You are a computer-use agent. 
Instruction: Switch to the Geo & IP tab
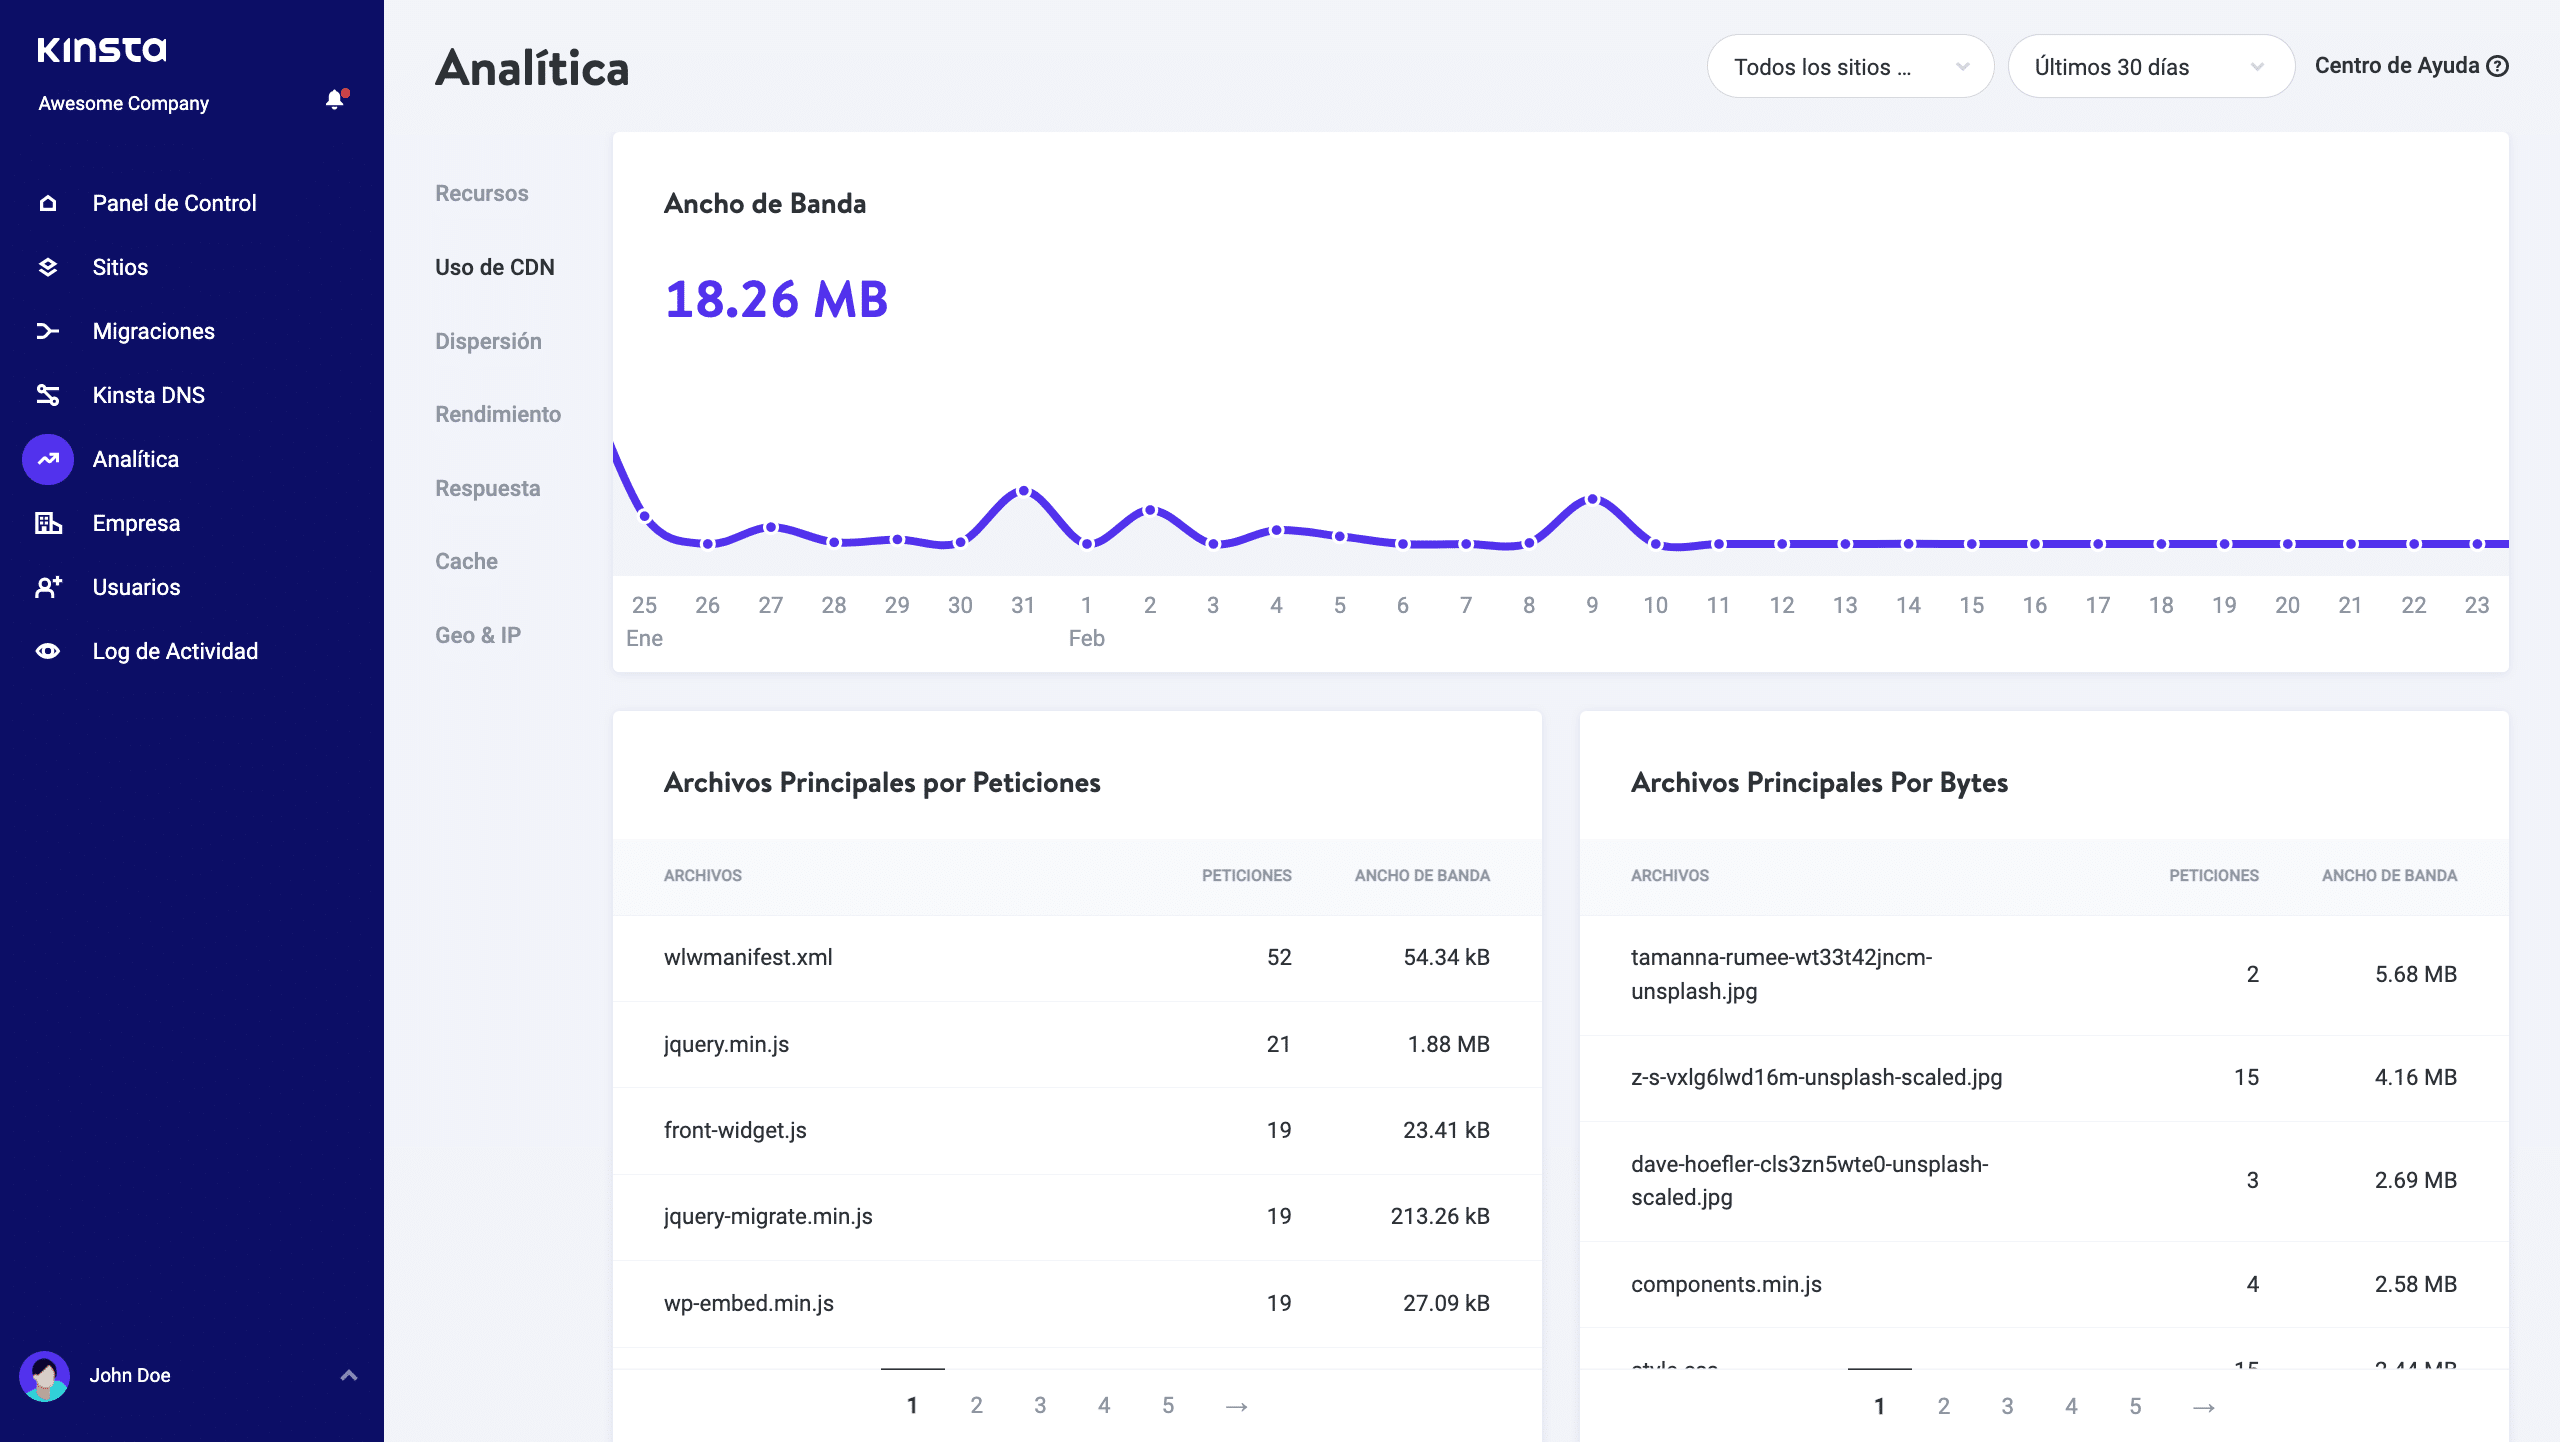(x=477, y=635)
